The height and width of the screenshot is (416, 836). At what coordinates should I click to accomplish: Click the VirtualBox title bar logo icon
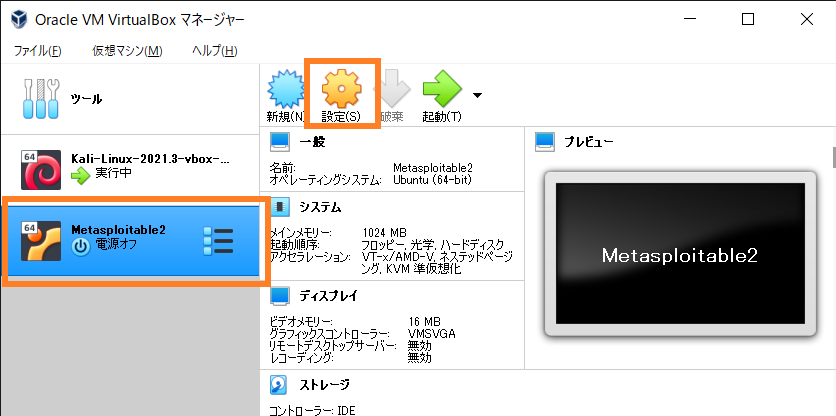[x=20, y=20]
